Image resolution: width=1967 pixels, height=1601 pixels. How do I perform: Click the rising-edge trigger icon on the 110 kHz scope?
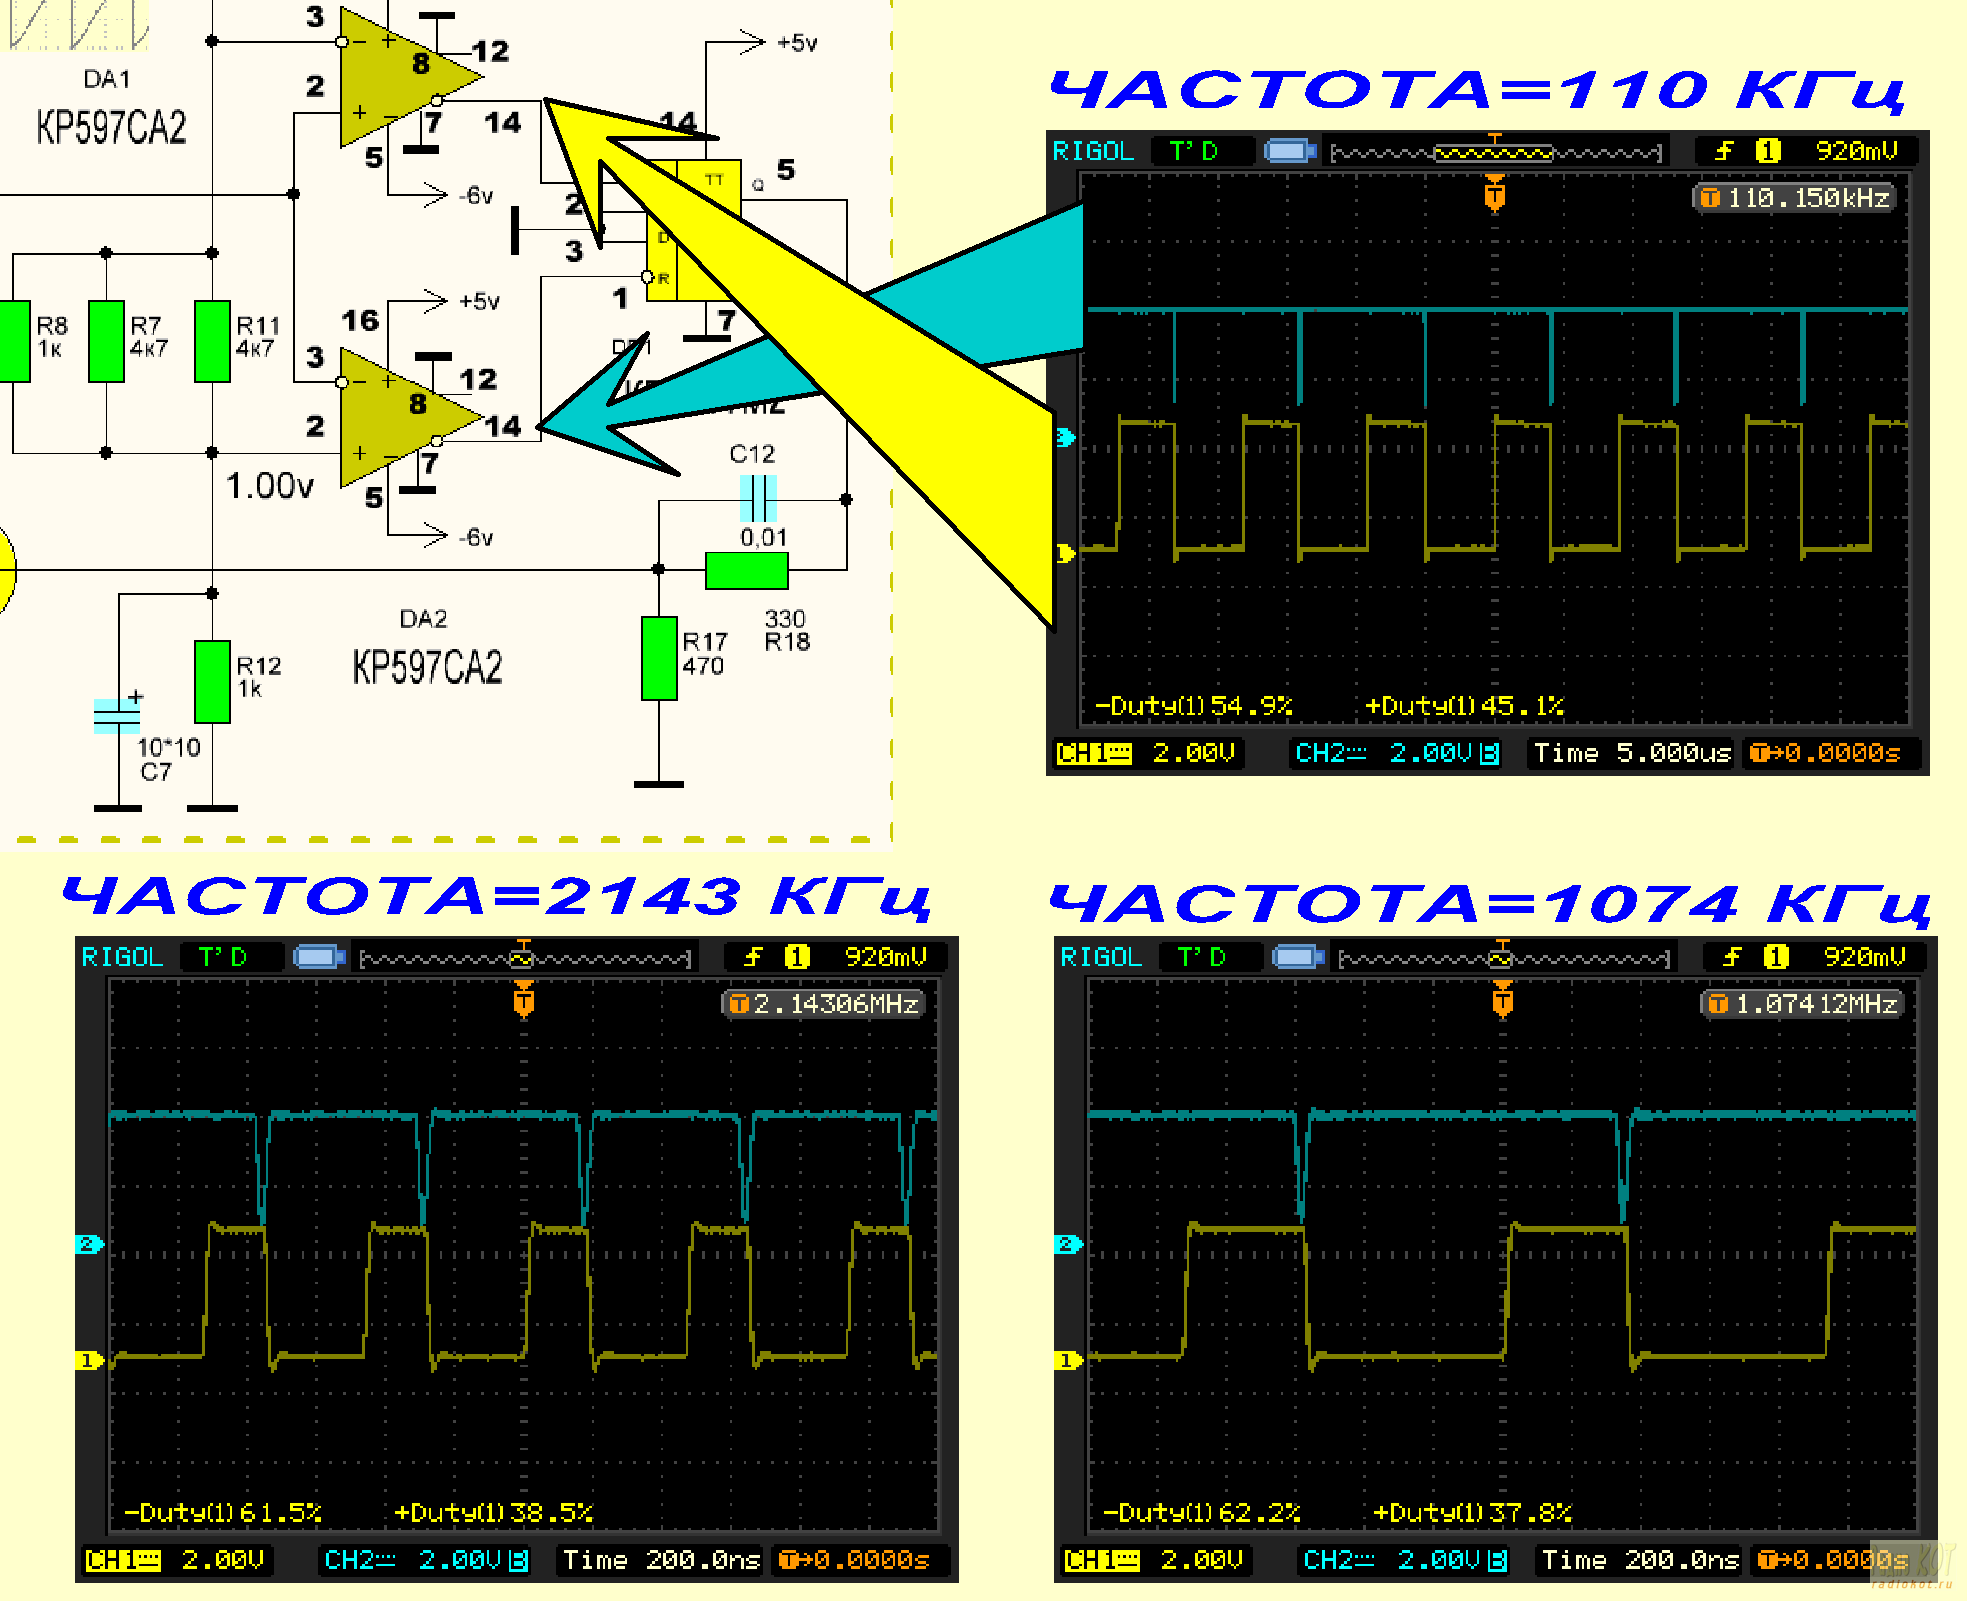1724,151
